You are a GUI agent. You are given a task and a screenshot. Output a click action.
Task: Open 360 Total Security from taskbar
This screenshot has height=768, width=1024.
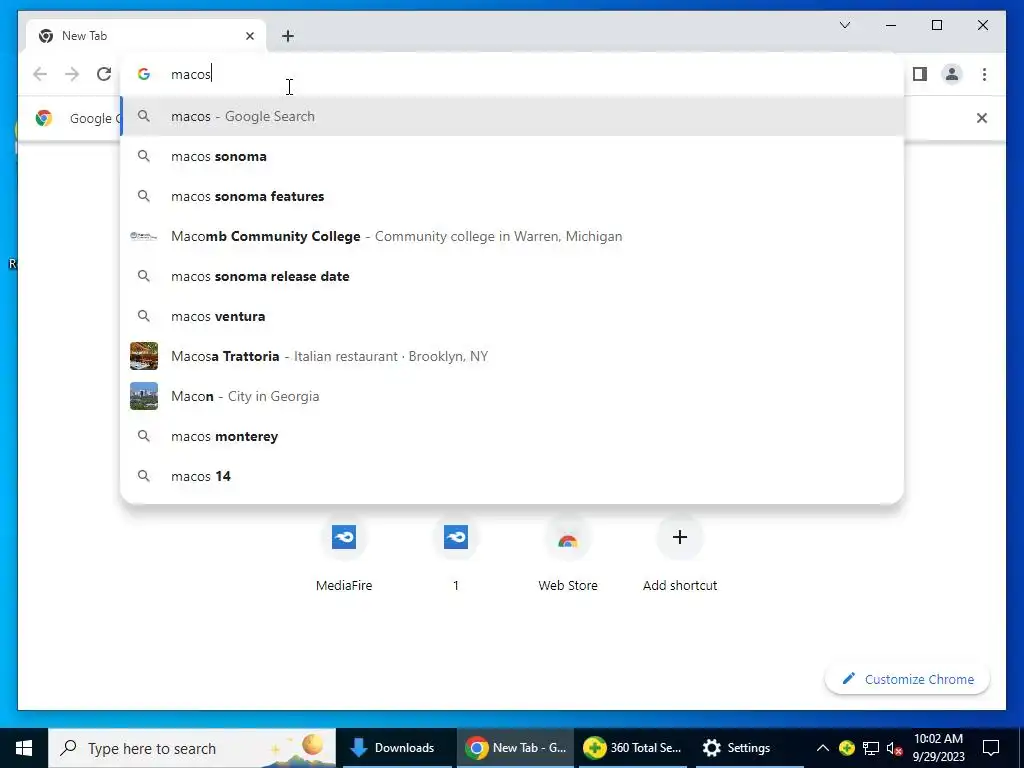(x=633, y=748)
